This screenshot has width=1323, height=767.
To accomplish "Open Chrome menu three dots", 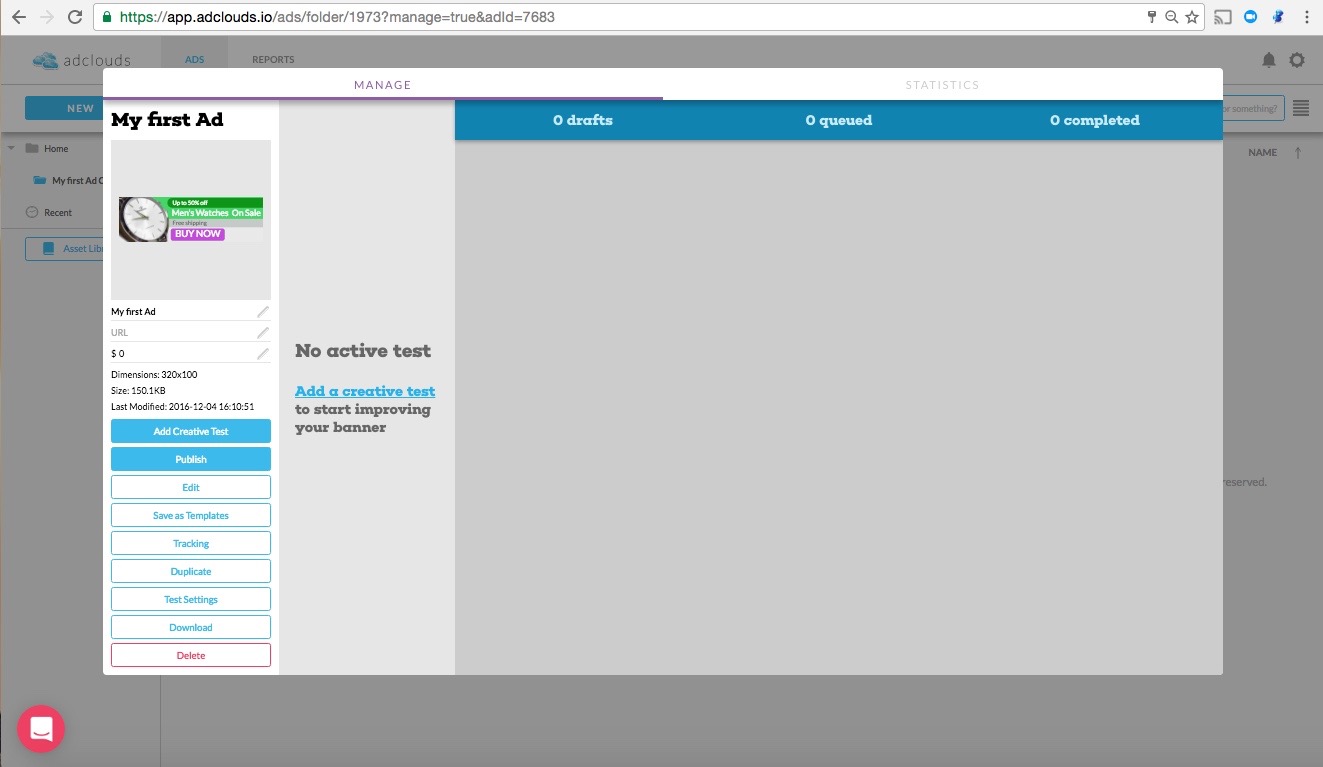I will [1307, 17].
